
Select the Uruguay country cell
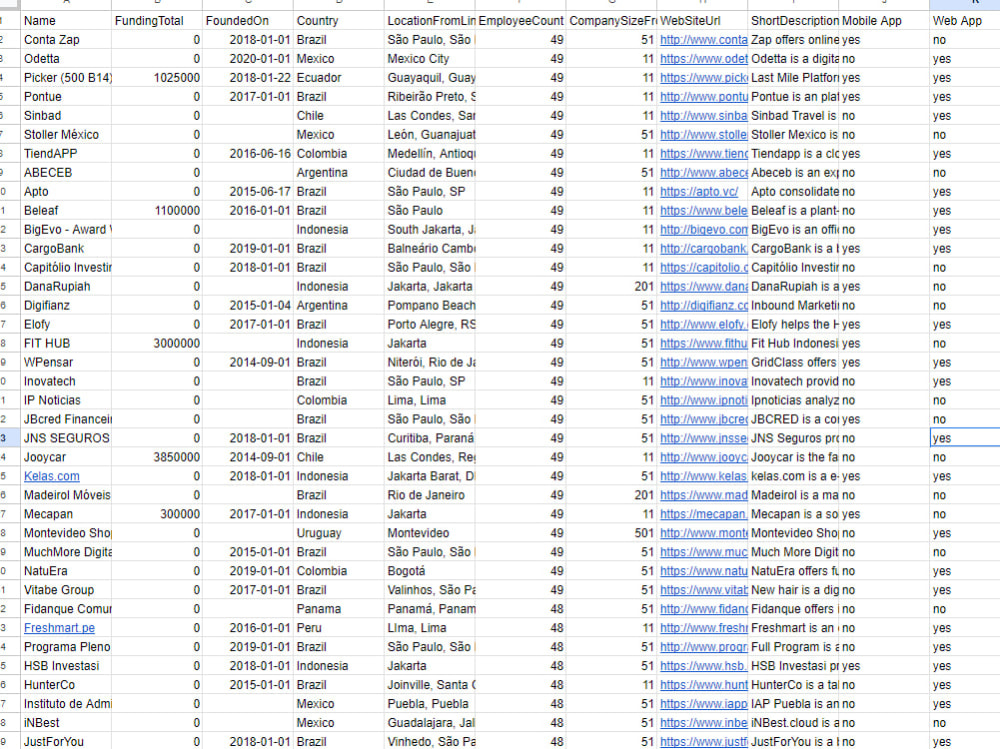pos(339,533)
